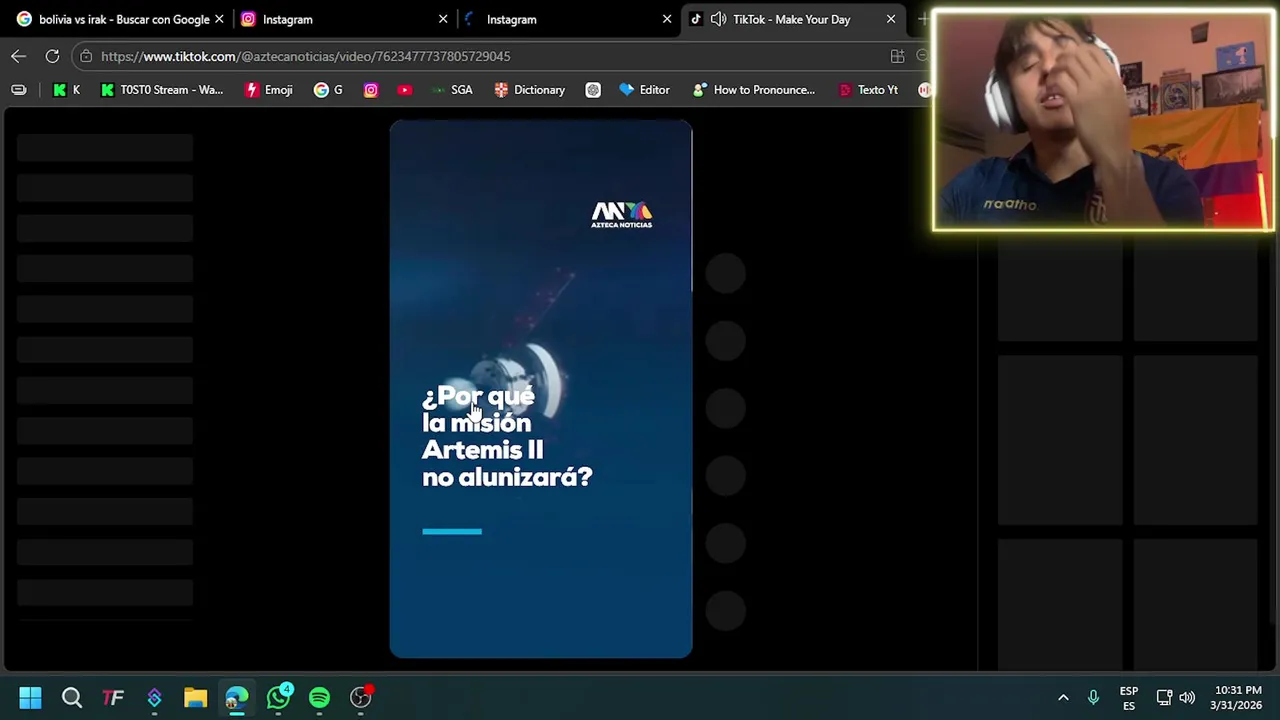
Task: Mute the TikTok tab audio speaker icon
Action: pos(718,19)
